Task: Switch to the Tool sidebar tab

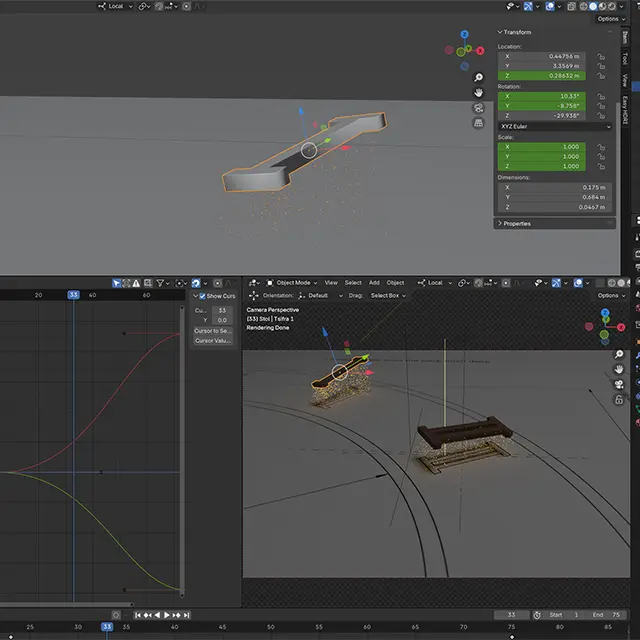Action: click(626, 57)
